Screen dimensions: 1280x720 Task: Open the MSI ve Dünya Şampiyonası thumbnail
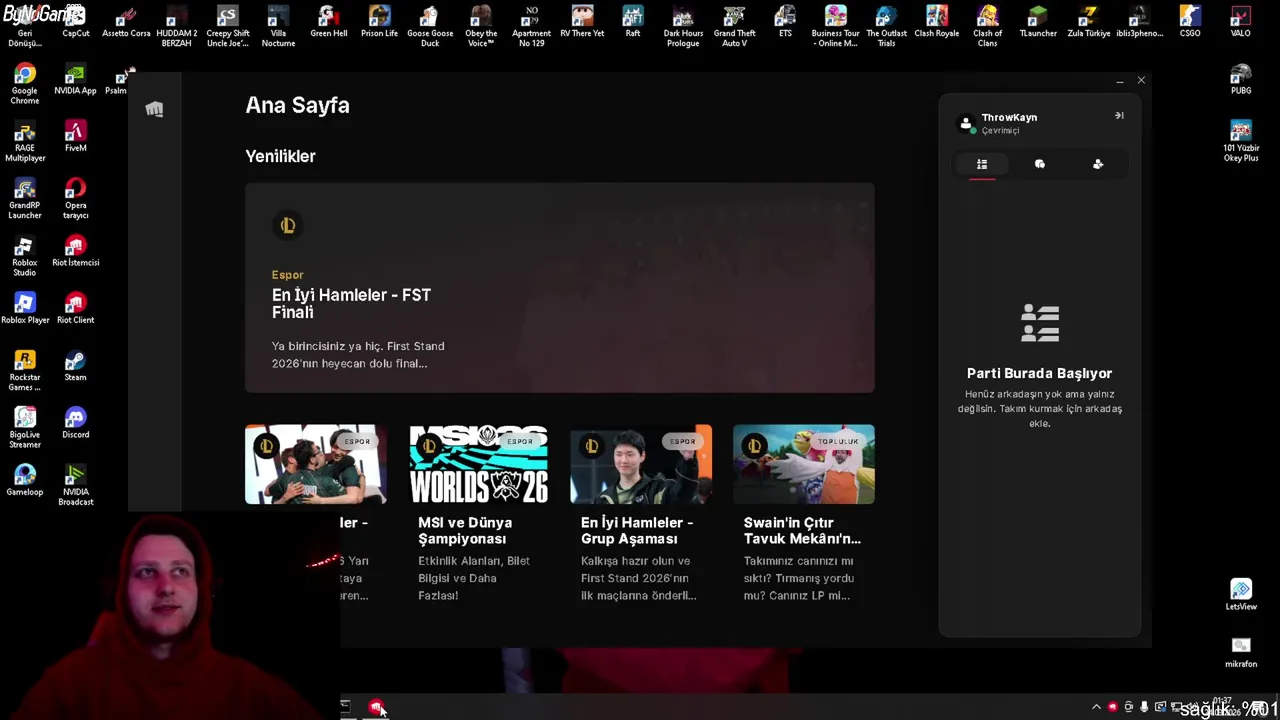point(478,464)
